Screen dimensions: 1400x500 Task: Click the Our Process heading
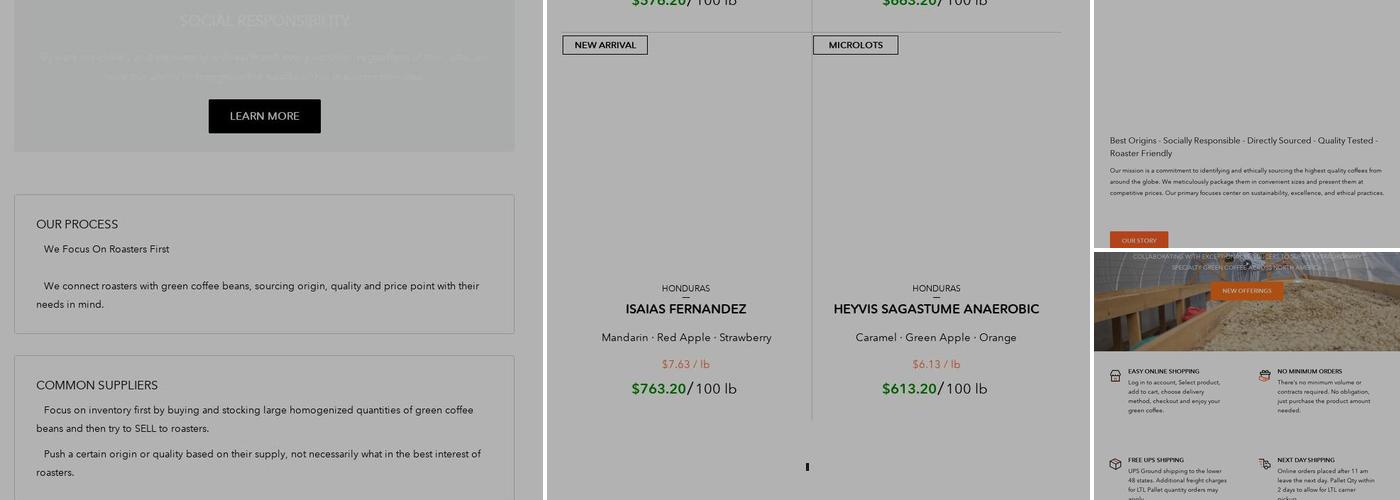[77, 224]
